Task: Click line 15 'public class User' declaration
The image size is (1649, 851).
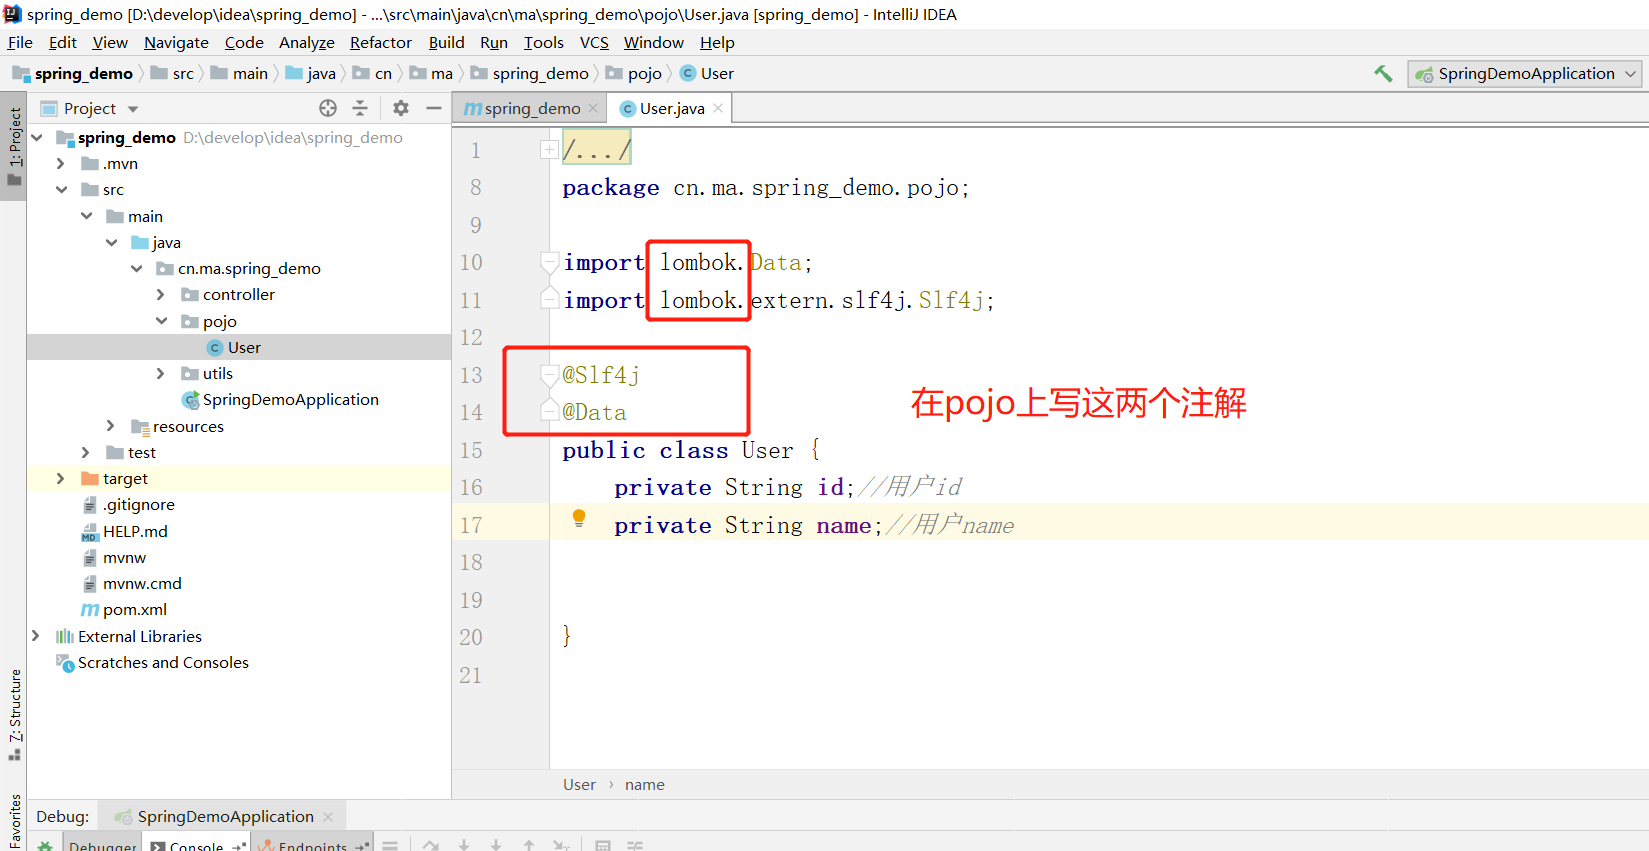Action: click(690, 450)
